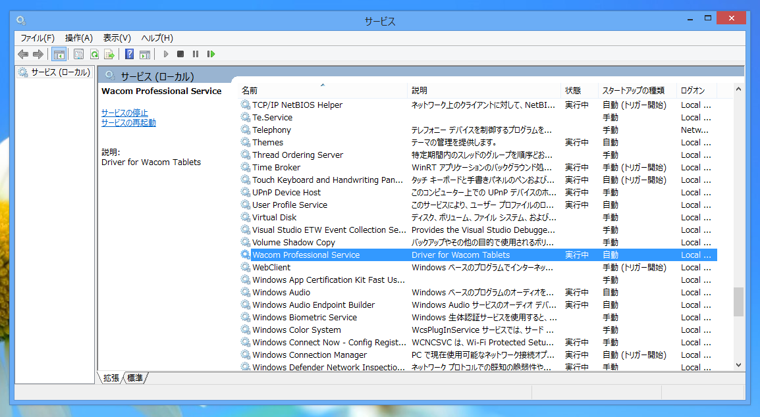Click the 実行中 status cell for Time Broker
The width and height of the screenshot is (760, 417).
[577, 168]
